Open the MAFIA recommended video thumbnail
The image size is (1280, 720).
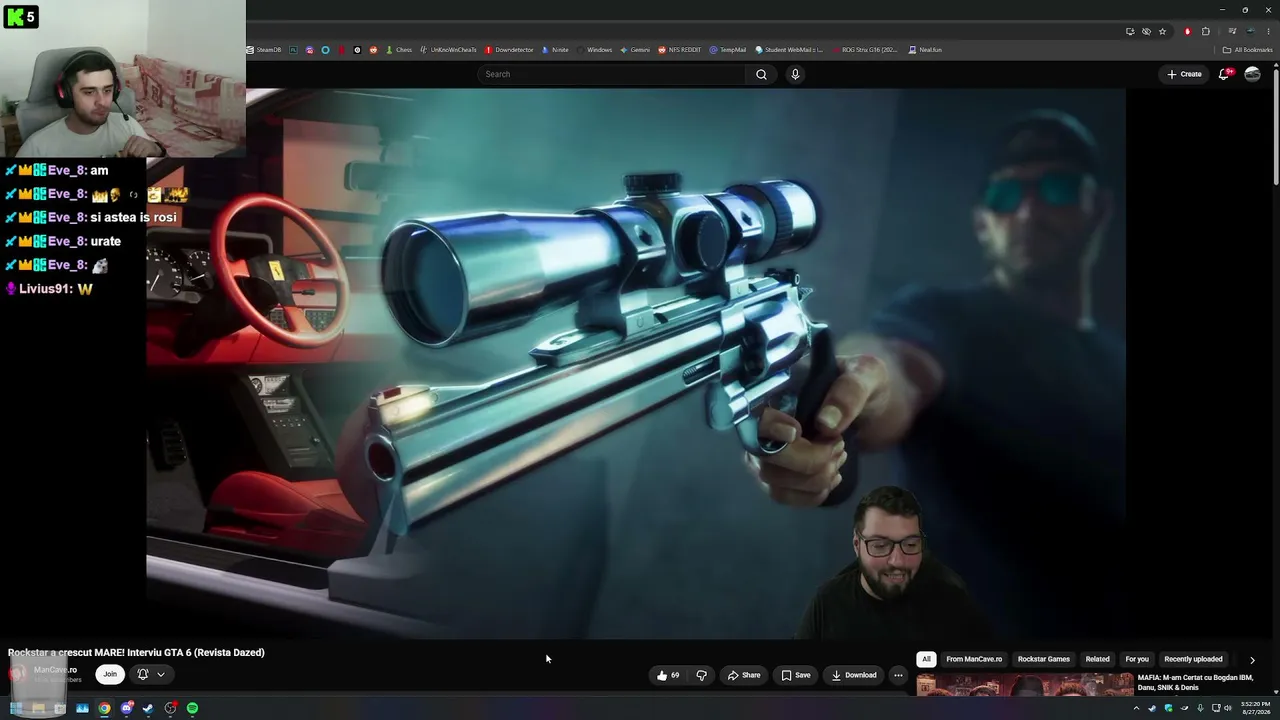[1025, 685]
